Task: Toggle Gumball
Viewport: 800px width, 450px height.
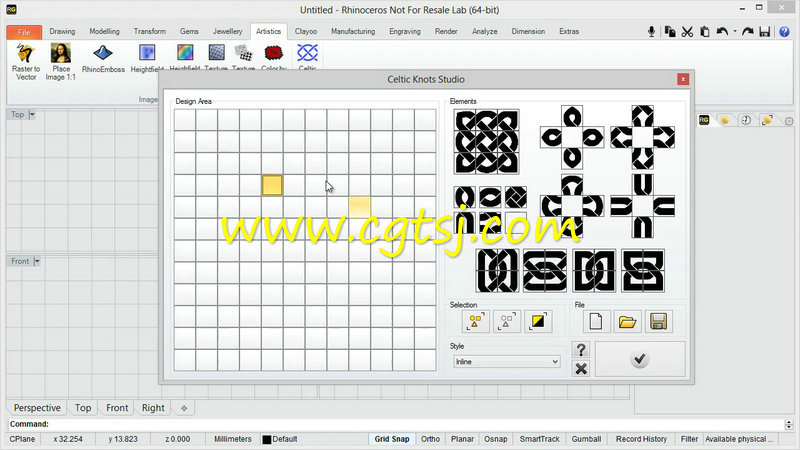Action: [586, 439]
